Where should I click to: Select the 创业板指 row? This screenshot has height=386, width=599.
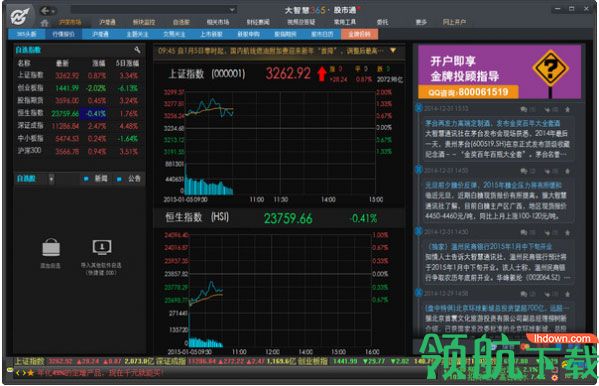(x=79, y=88)
